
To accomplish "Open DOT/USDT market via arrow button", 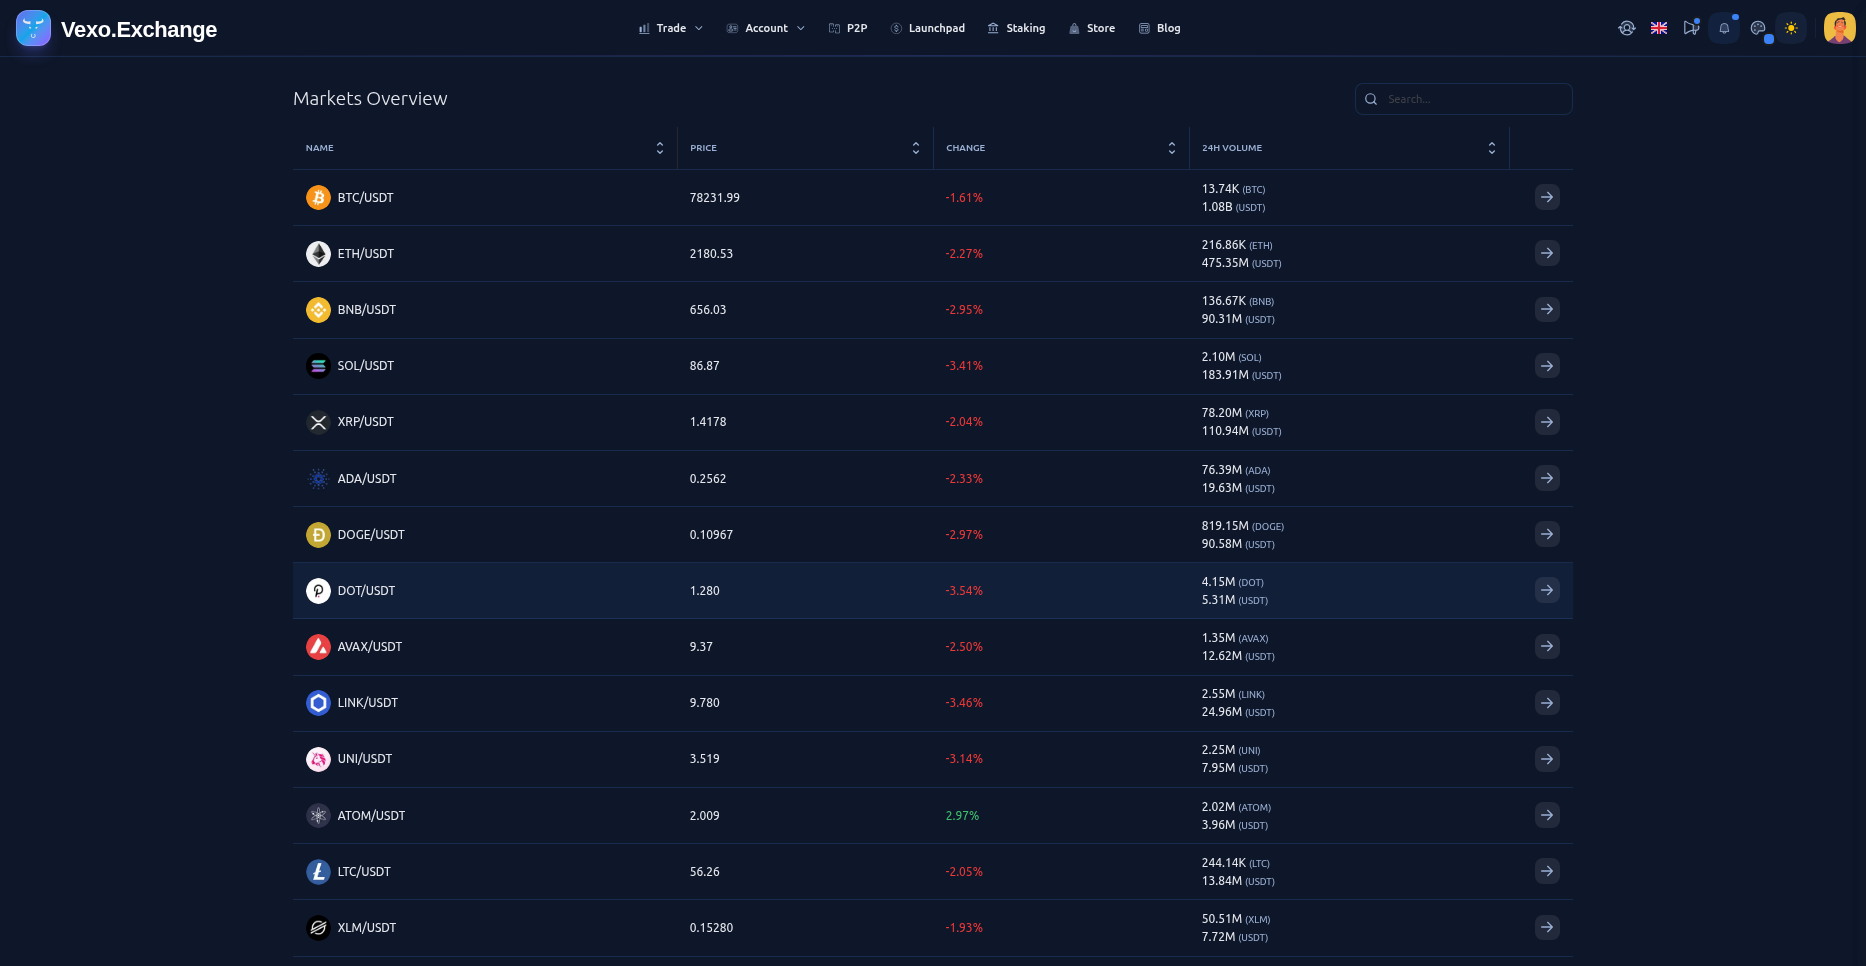I will click(x=1547, y=591).
